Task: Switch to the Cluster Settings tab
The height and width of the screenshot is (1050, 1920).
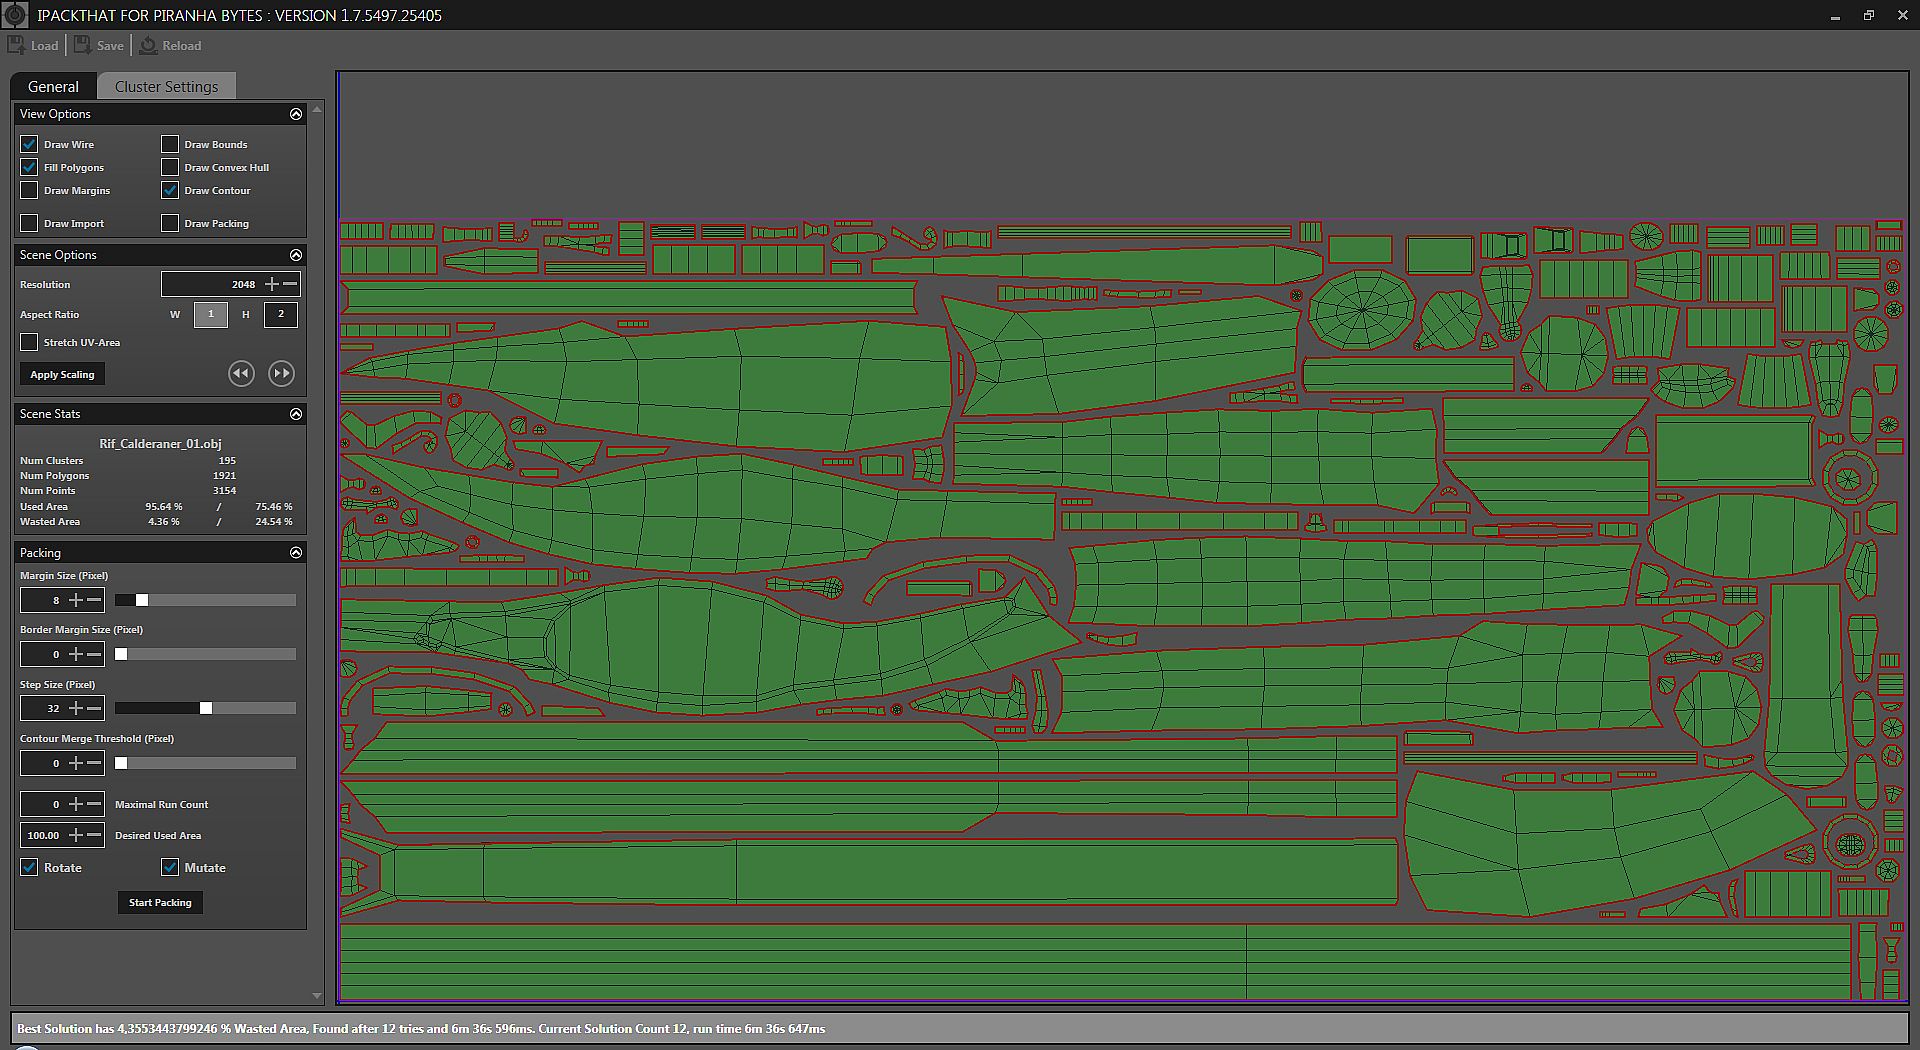Action: click(166, 87)
